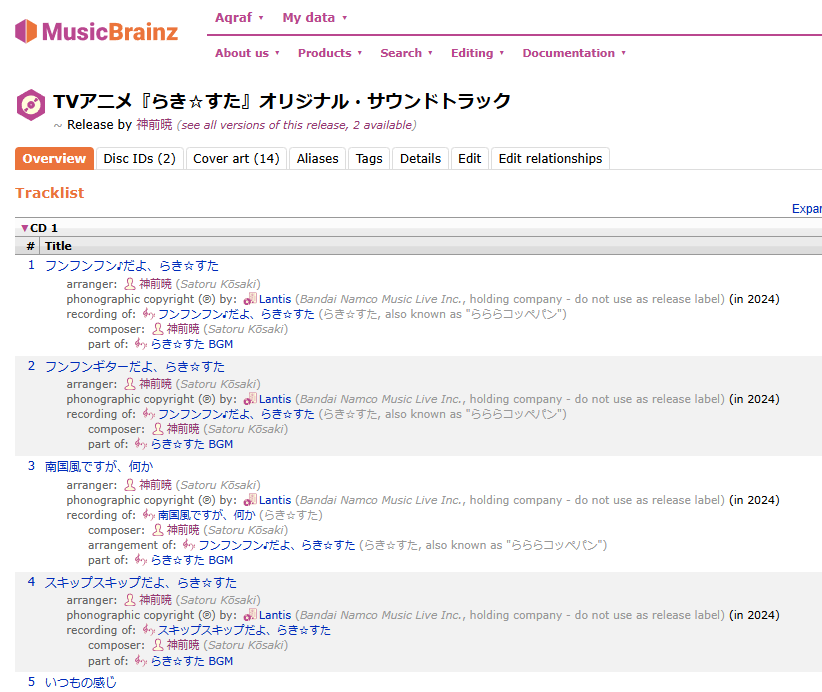This screenshot has height=692, width=822.
Task: Collapse the CD 1 medium tracklist
Action: point(25,228)
